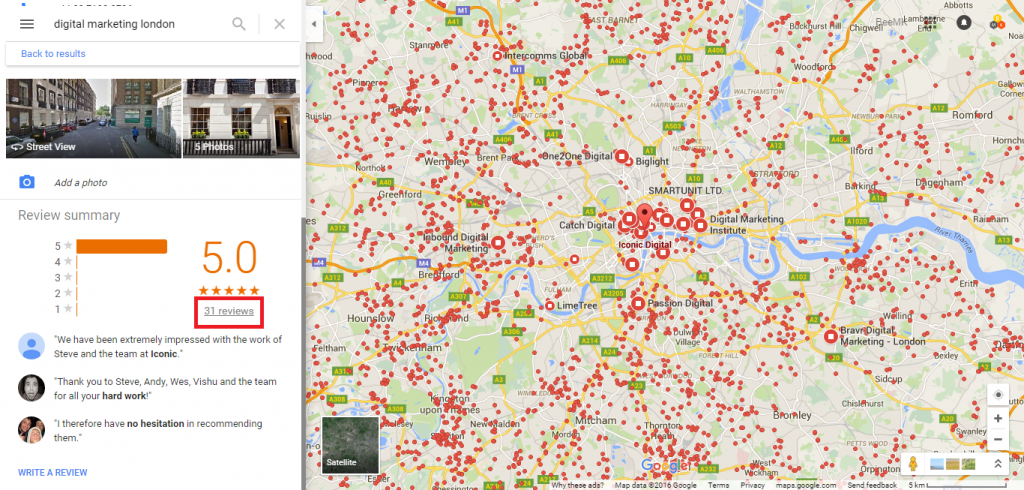Switch to Satellite view

point(351,445)
